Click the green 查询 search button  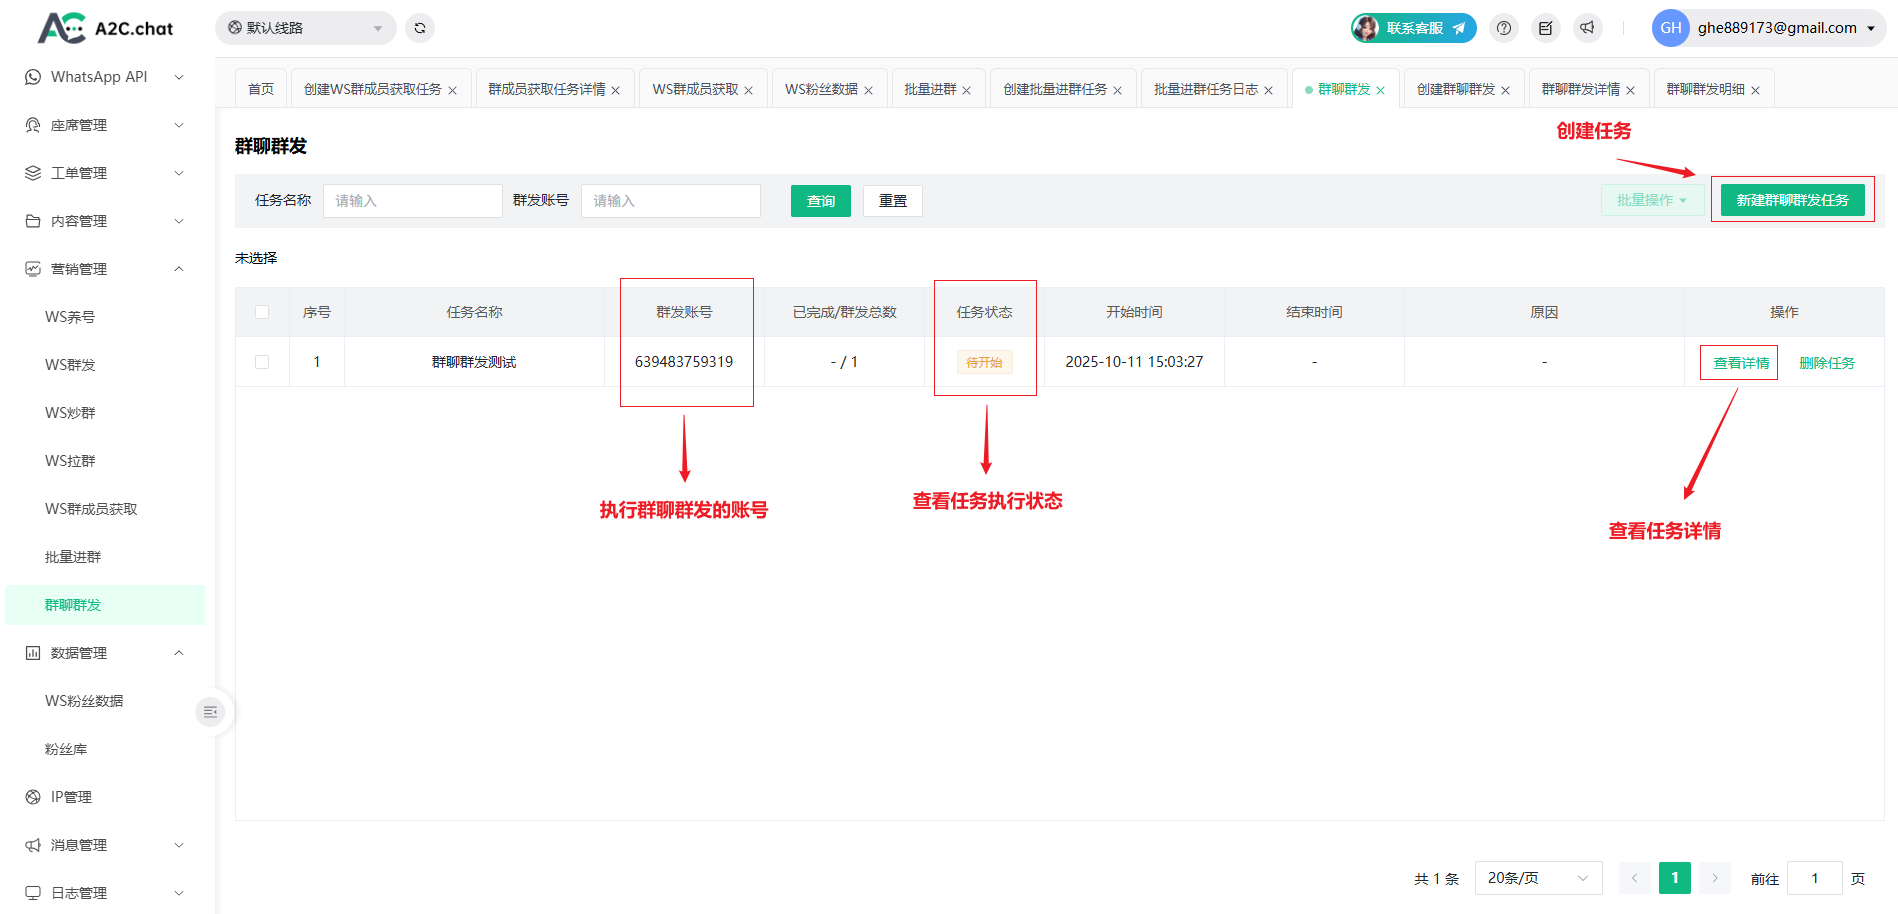[820, 201]
